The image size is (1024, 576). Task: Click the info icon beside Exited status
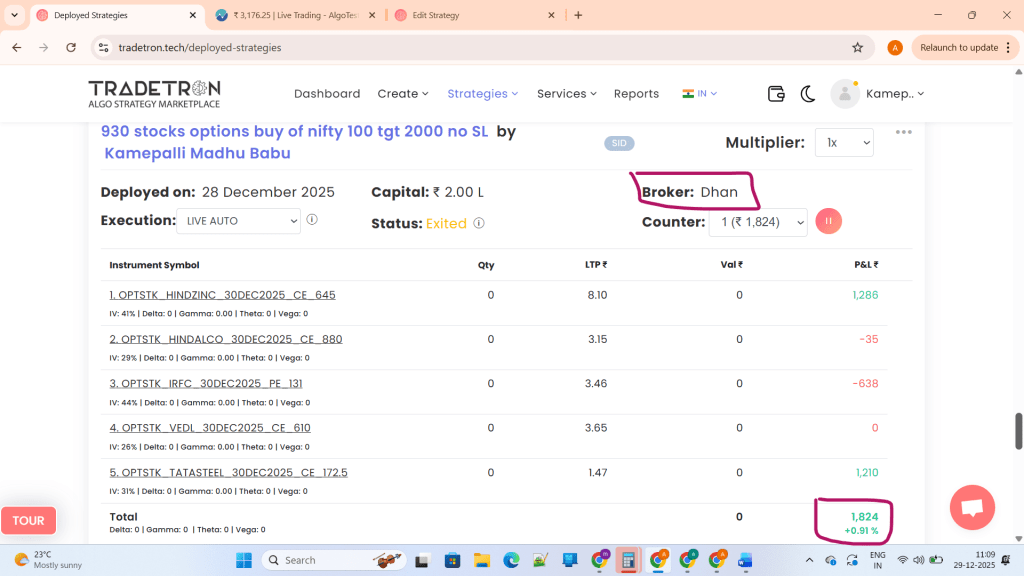(x=479, y=223)
